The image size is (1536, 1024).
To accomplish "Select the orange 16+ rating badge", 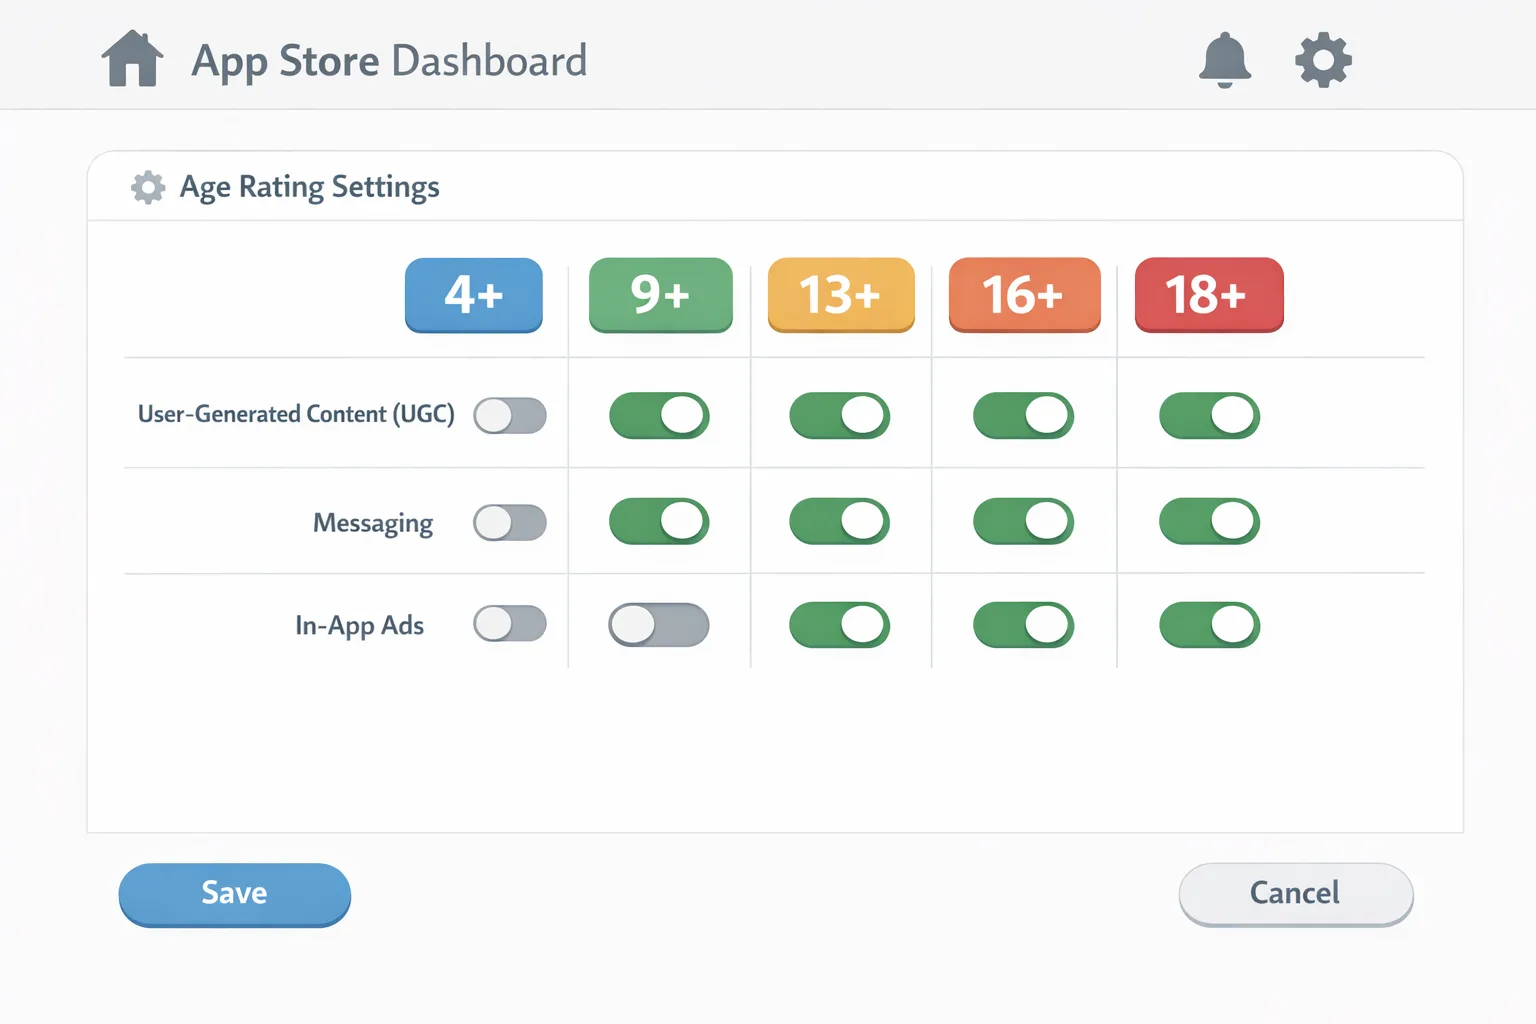I will coord(1024,295).
